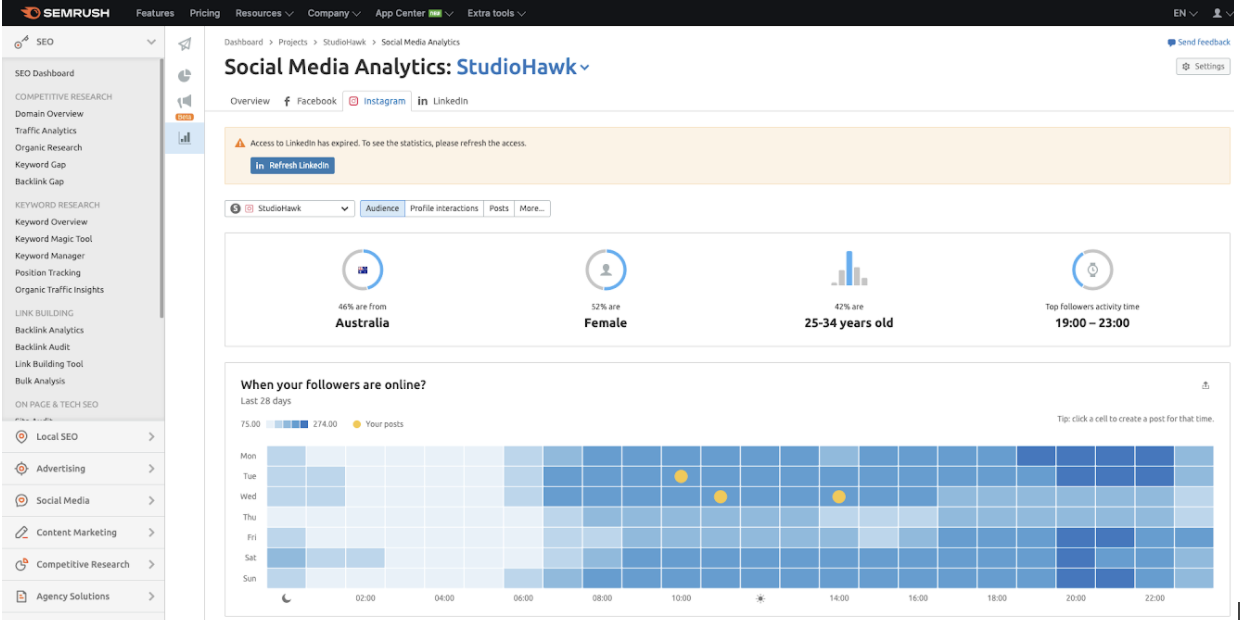This screenshot has height=620, width=1240.
Task: Click the Sunday 02:00 heatmap cell
Action: coord(365,578)
